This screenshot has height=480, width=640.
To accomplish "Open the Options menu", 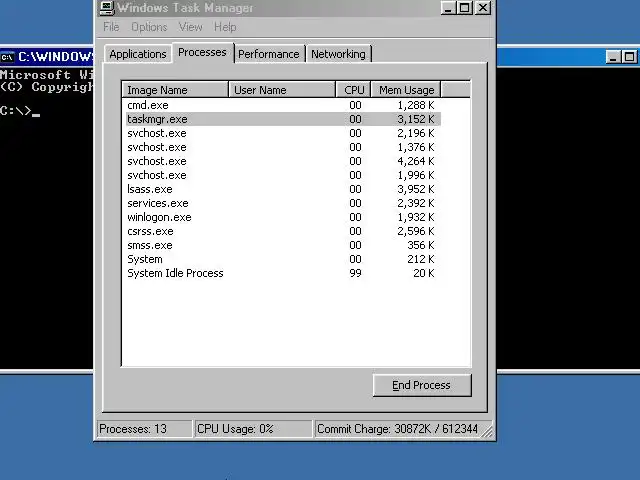I will pos(149,27).
